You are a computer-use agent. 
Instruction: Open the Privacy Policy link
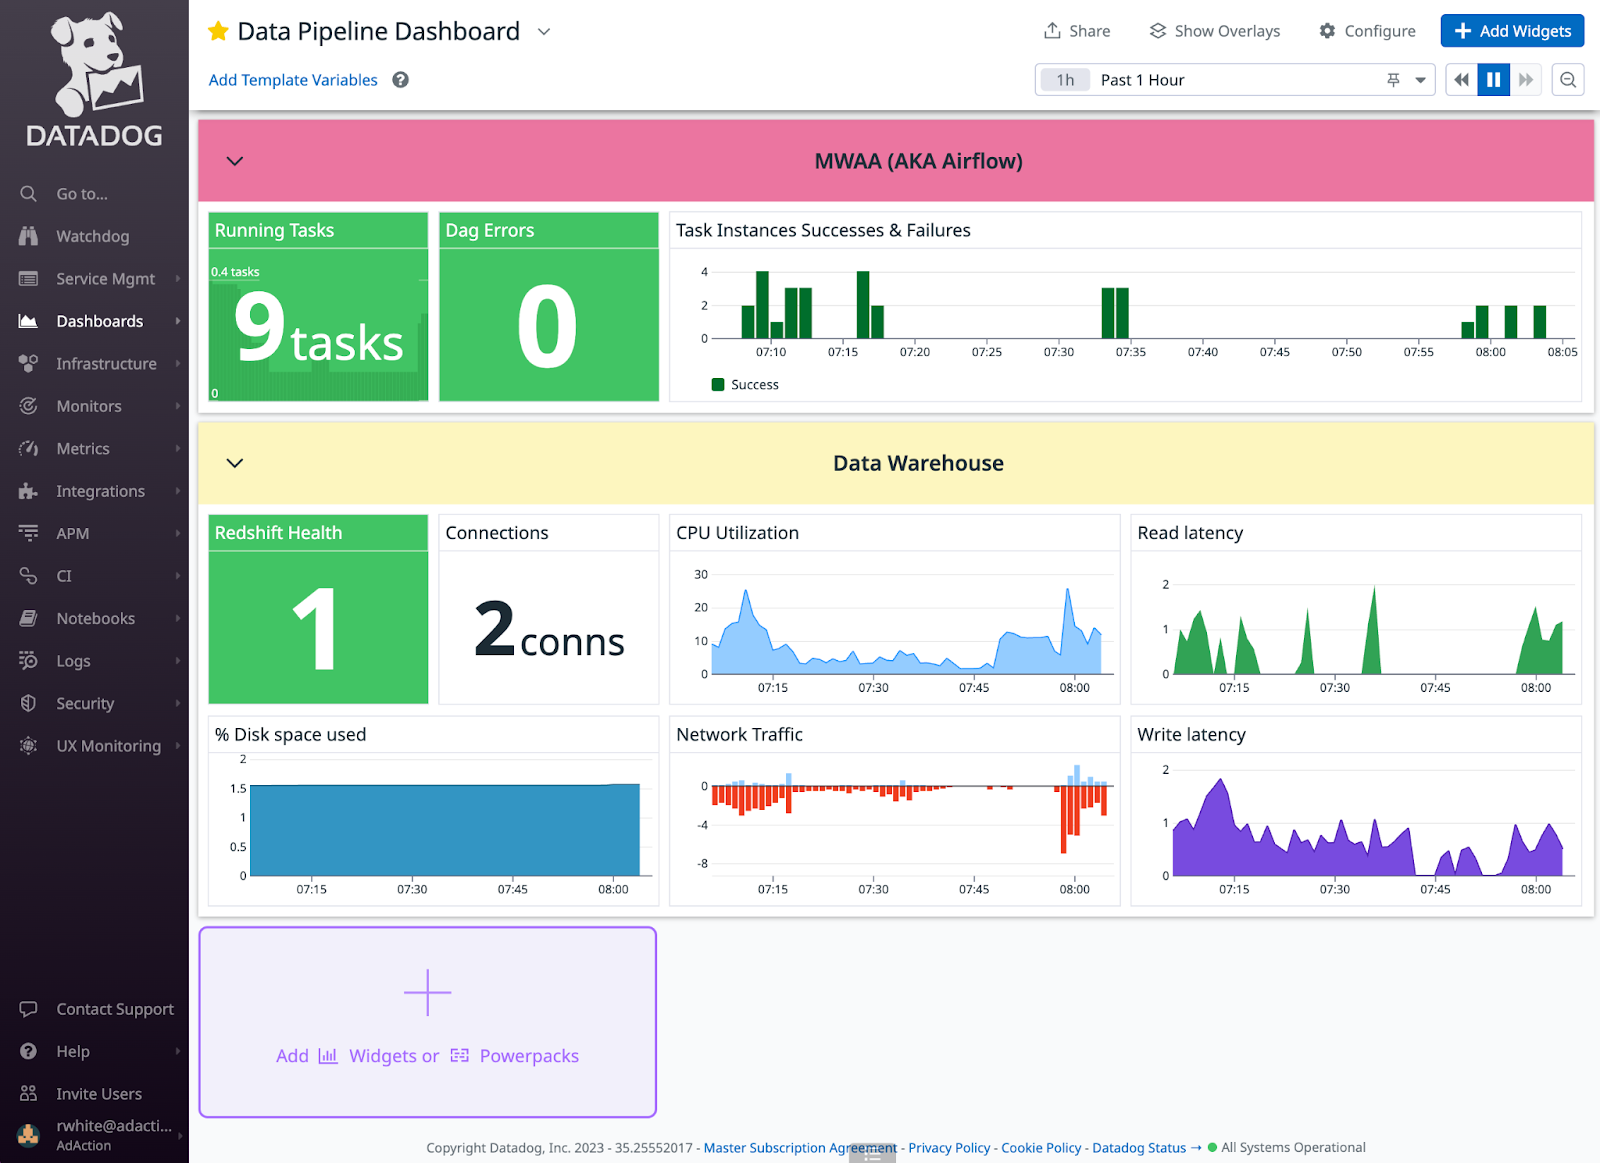[949, 1148]
